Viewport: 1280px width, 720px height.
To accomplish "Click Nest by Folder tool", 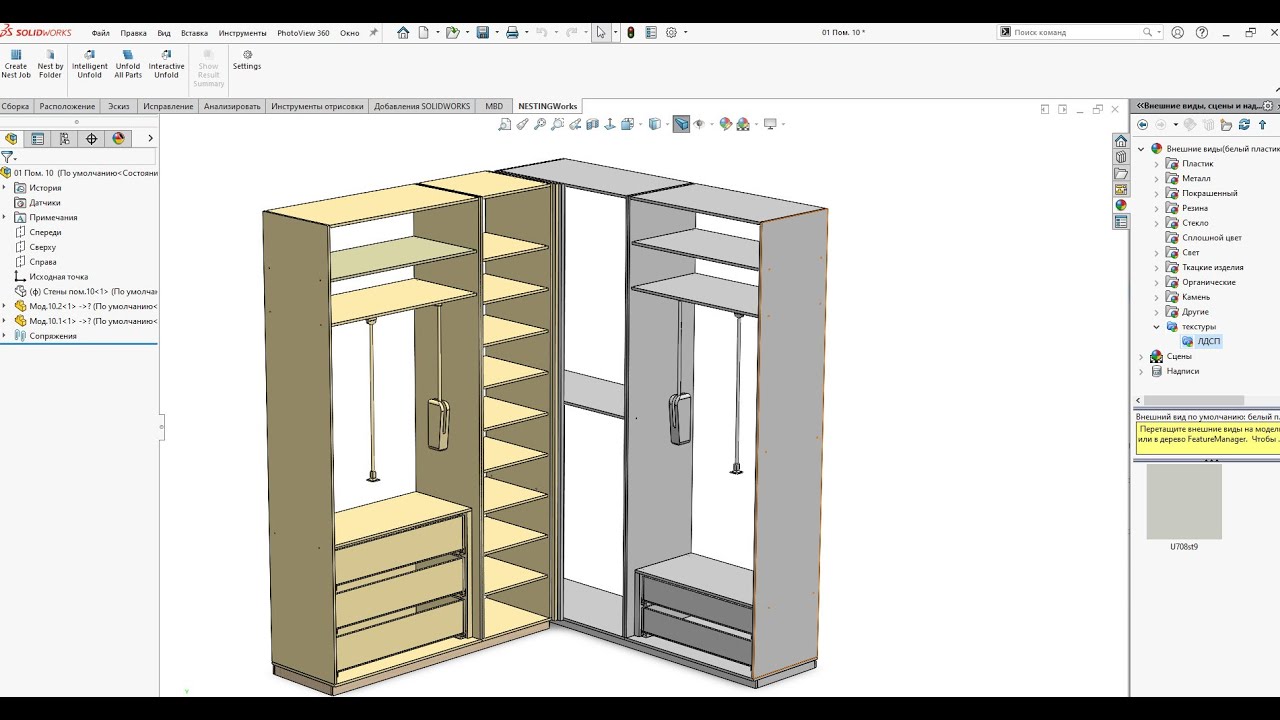I will coord(50,64).
